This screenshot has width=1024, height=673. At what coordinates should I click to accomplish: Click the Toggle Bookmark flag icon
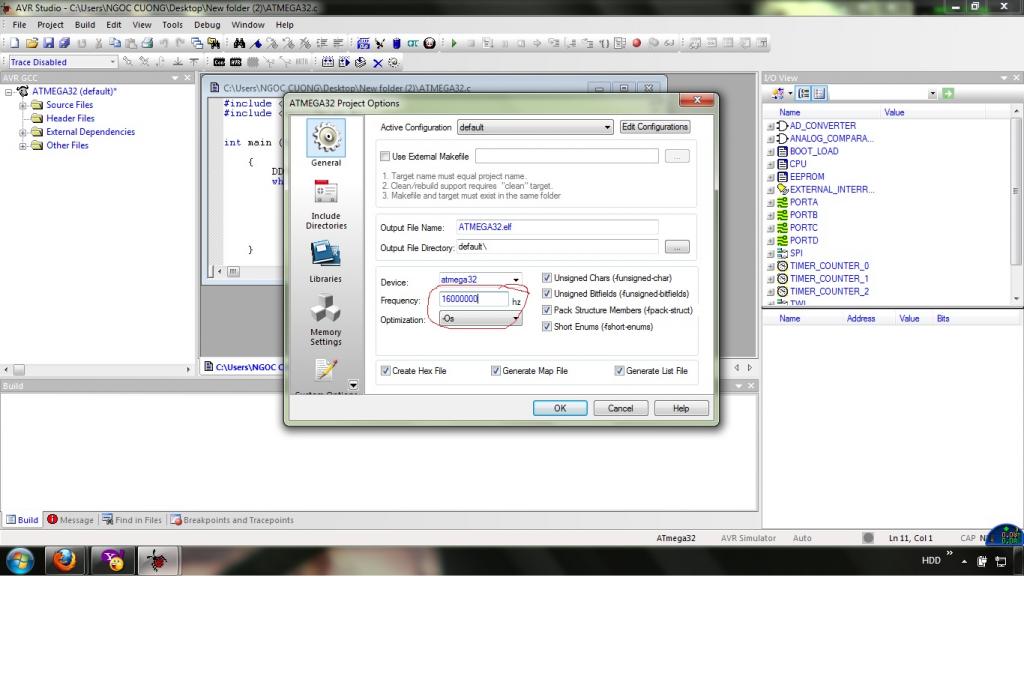256,43
